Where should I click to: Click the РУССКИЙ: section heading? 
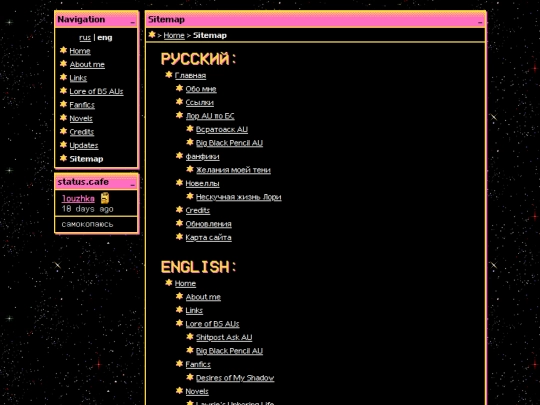click(199, 59)
